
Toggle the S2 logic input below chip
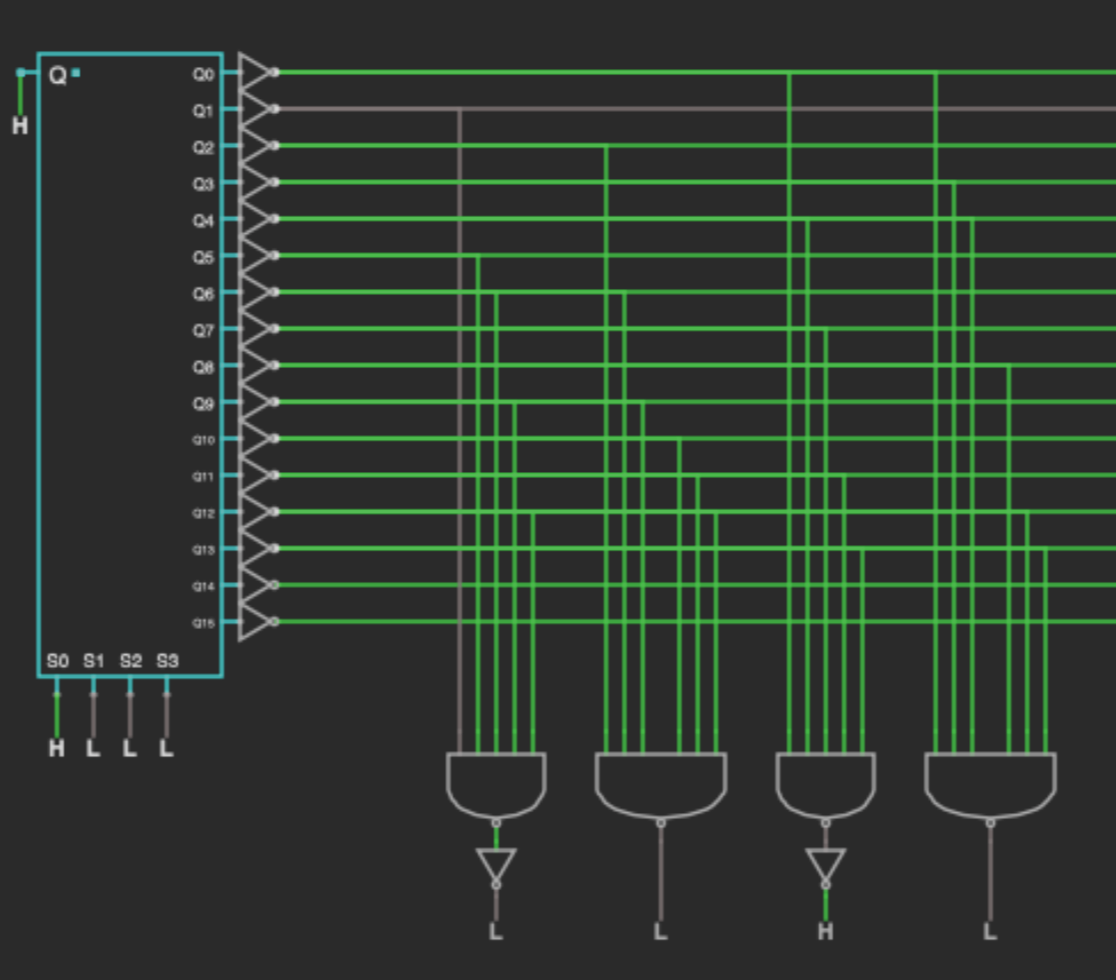point(129,747)
